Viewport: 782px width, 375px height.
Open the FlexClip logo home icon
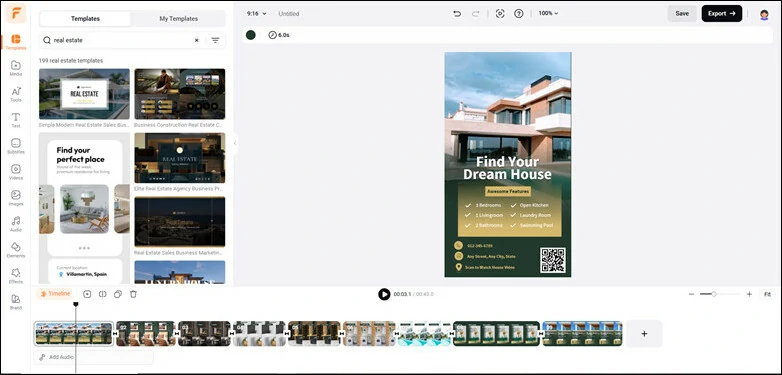point(16,13)
